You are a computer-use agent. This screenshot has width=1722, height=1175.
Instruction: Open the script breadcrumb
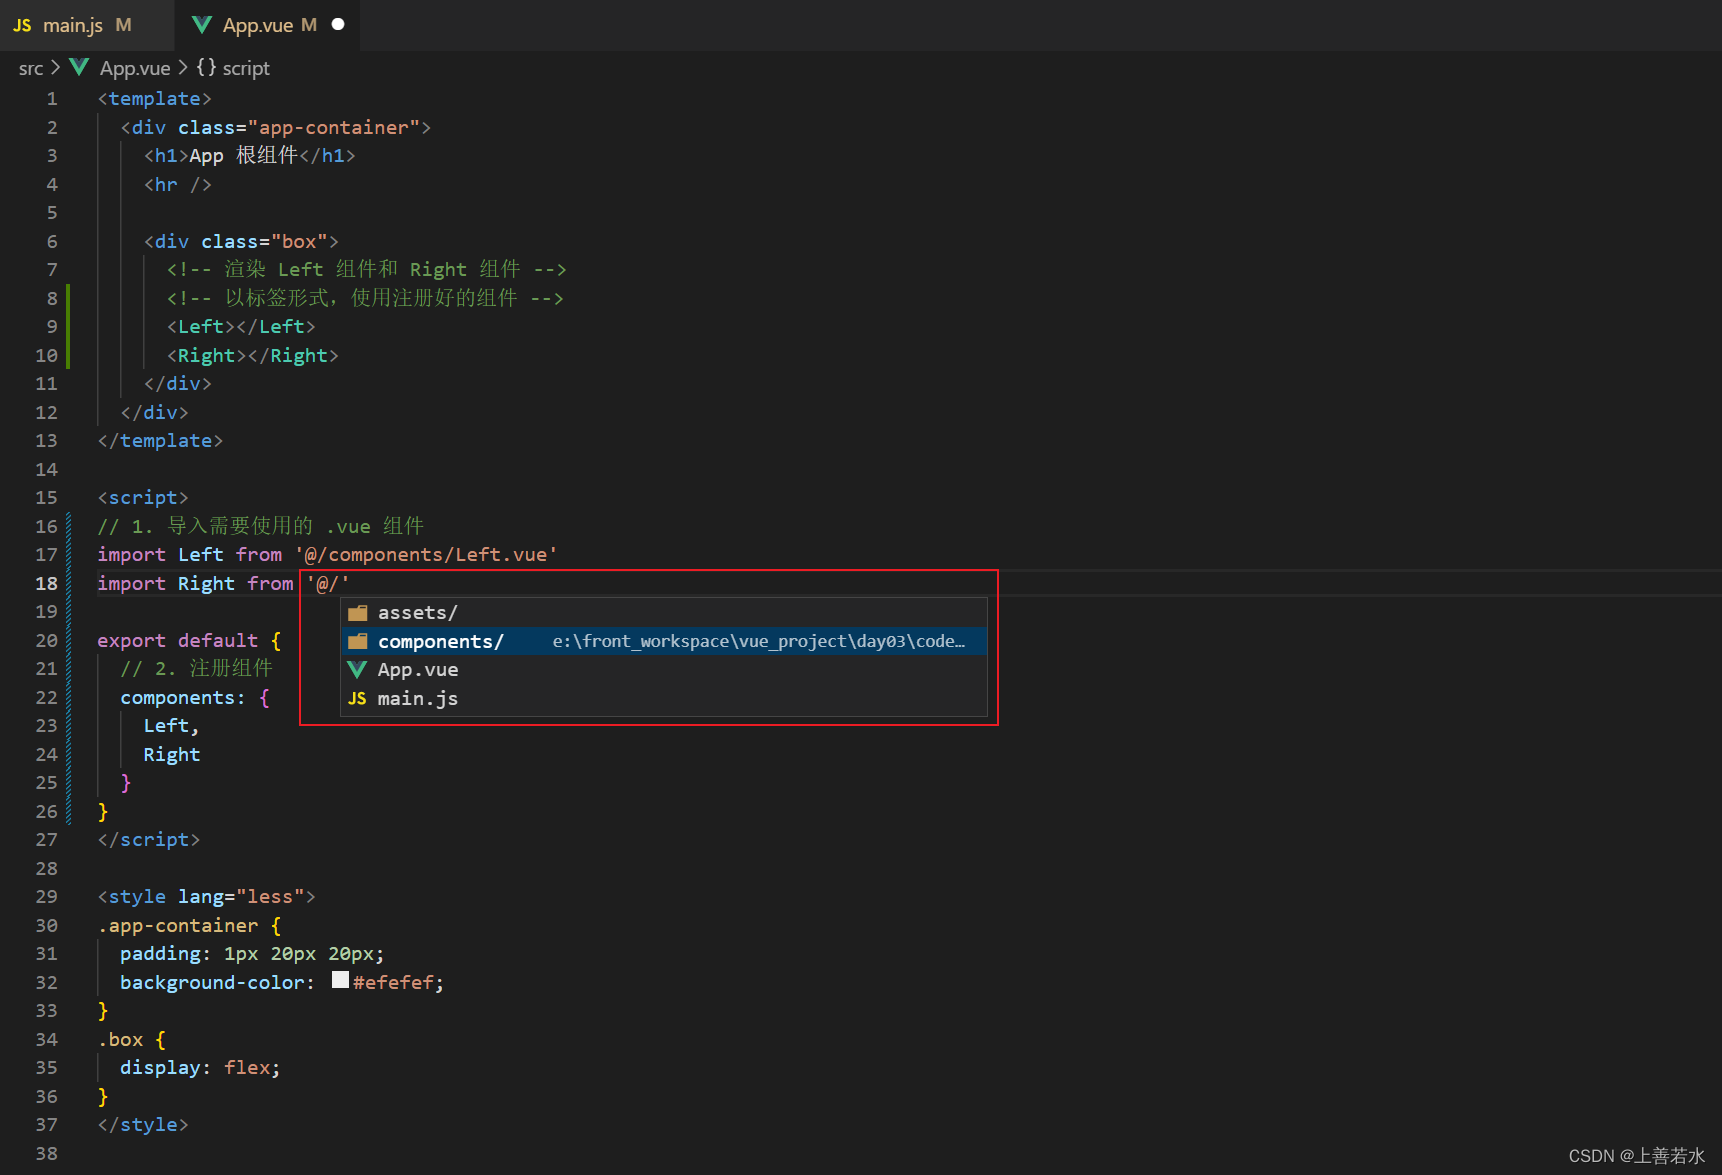[246, 68]
